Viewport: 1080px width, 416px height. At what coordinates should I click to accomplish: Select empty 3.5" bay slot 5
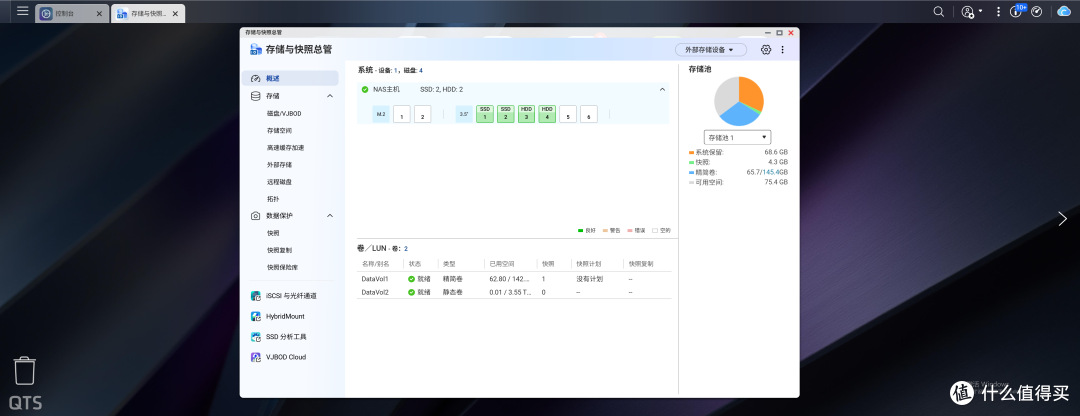568,114
